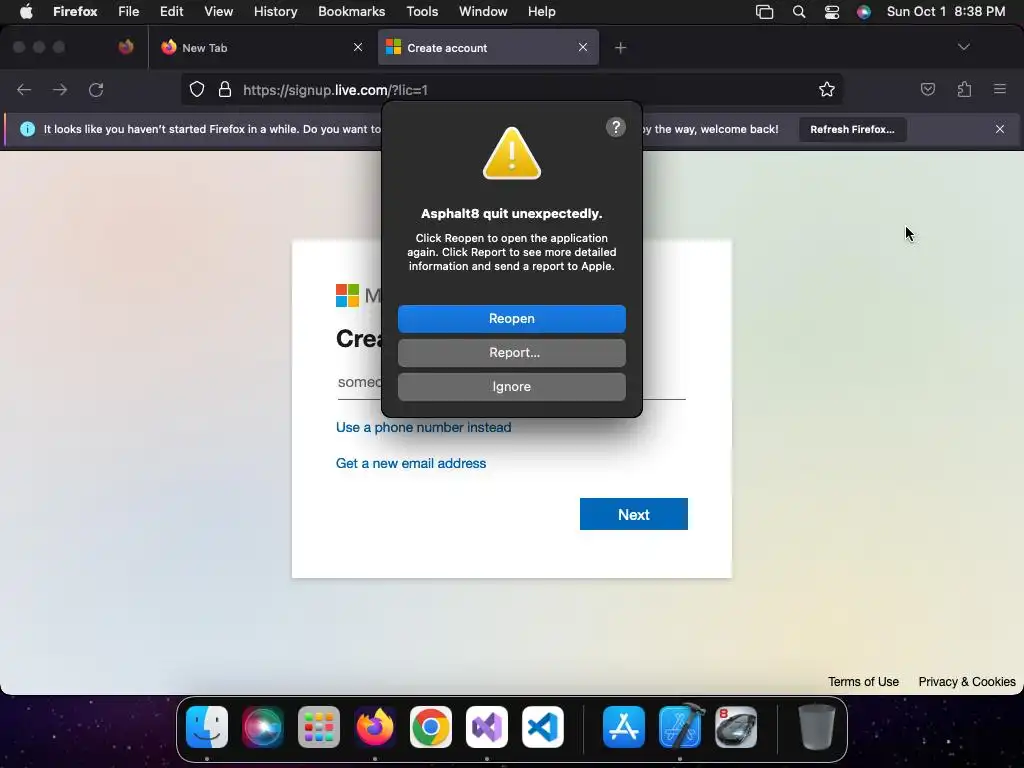Image resolution: width=1024 pixels, height=768 pixels.
Task: Click Refresh Firefox... button
Action: pyautogui.click(x=852, y=129)
